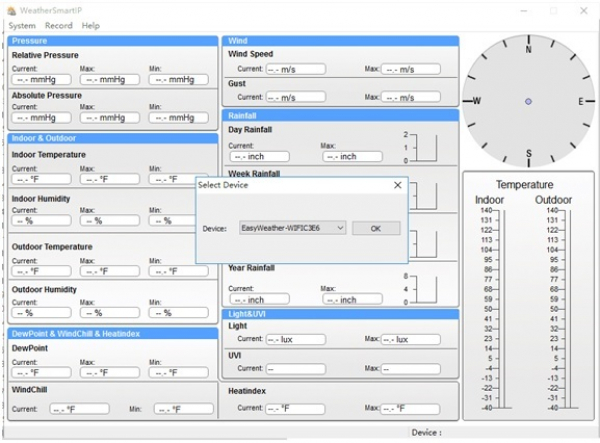
Task: Select the Outdoor Temperature Max field
Action: click(110, 271)
